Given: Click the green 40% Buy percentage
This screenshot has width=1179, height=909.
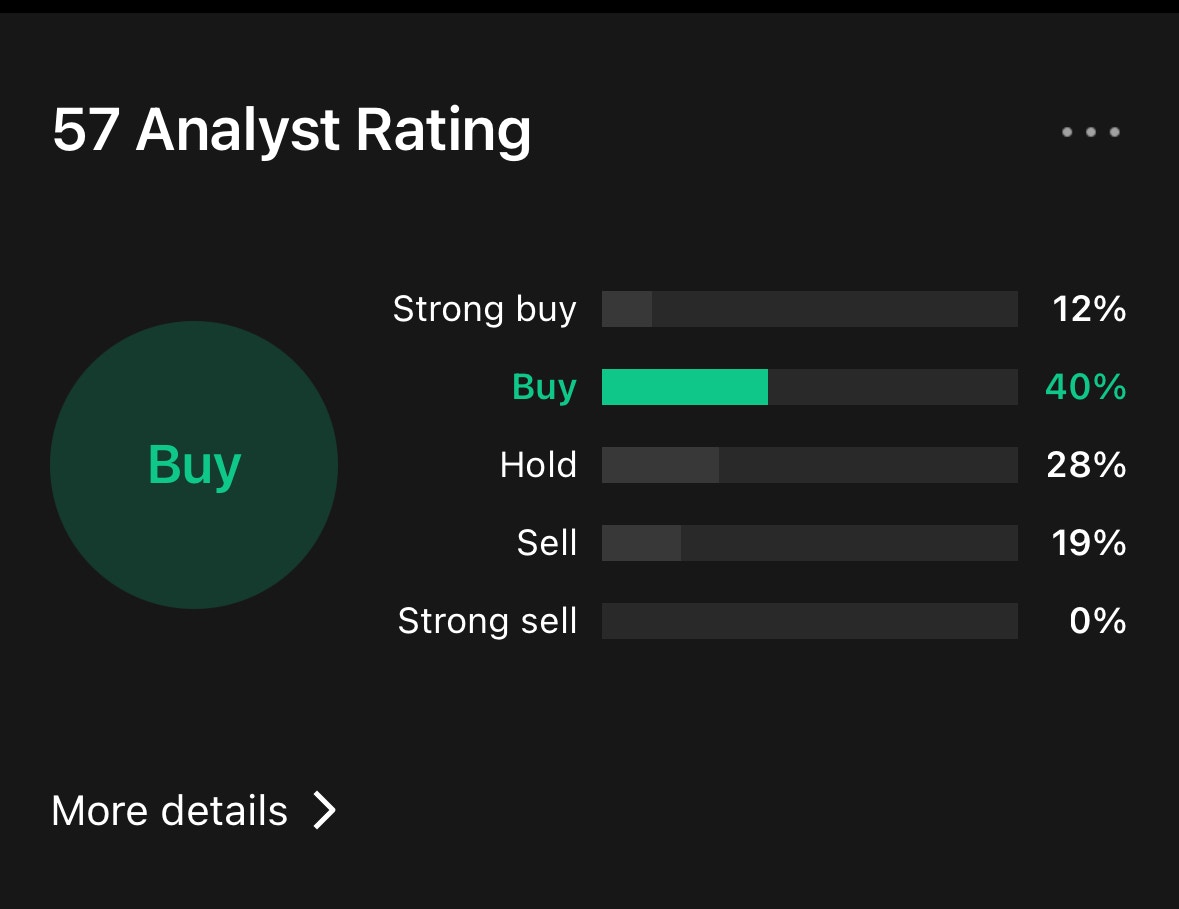Looking at the screenshot, I should (1085, 387).
